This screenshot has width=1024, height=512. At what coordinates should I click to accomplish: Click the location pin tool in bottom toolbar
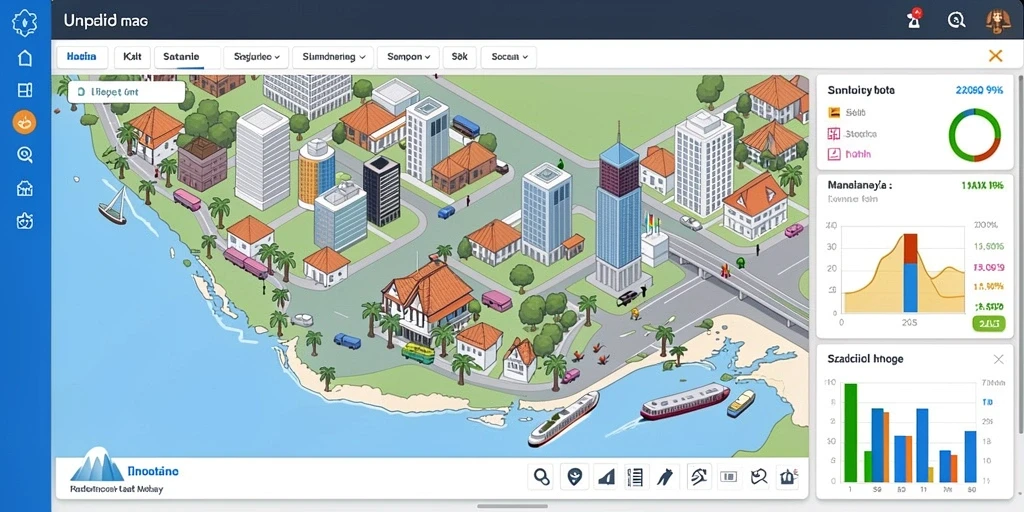tap(574, 477)
